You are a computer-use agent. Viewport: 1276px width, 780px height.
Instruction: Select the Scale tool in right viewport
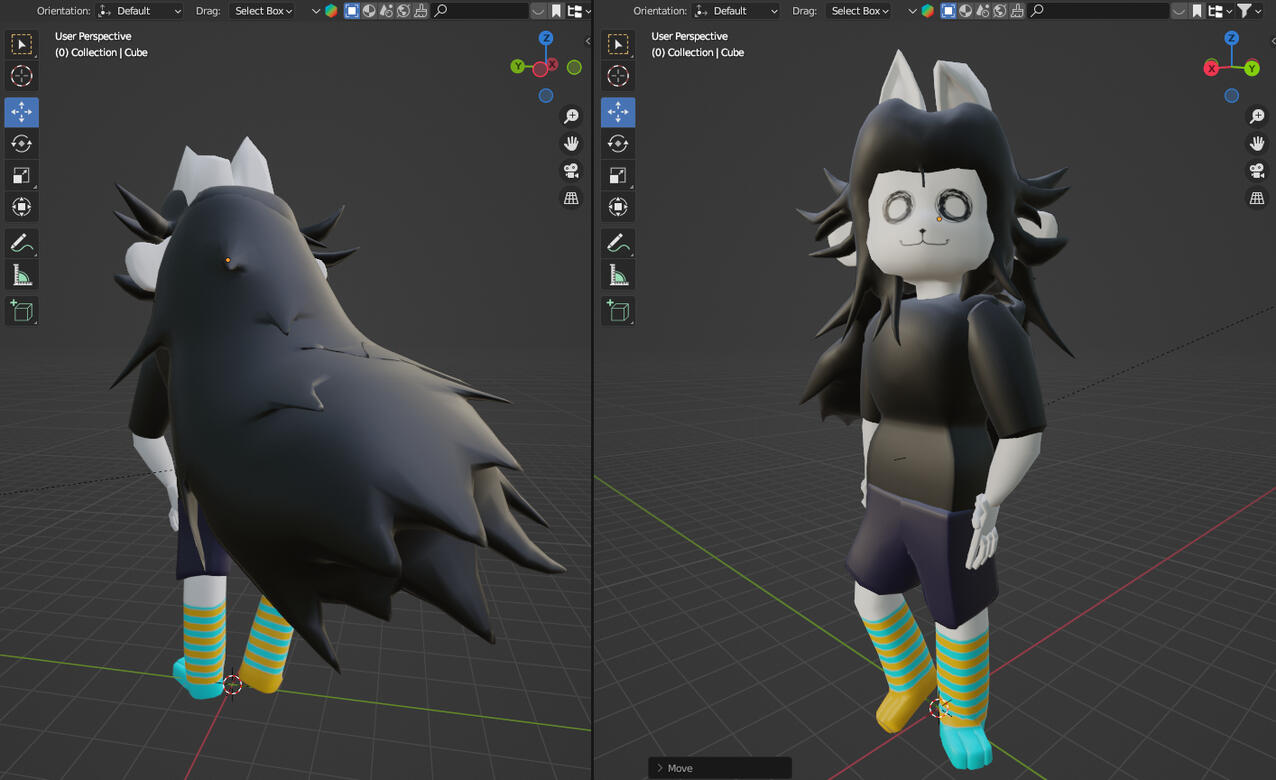(x=618, y=175)
